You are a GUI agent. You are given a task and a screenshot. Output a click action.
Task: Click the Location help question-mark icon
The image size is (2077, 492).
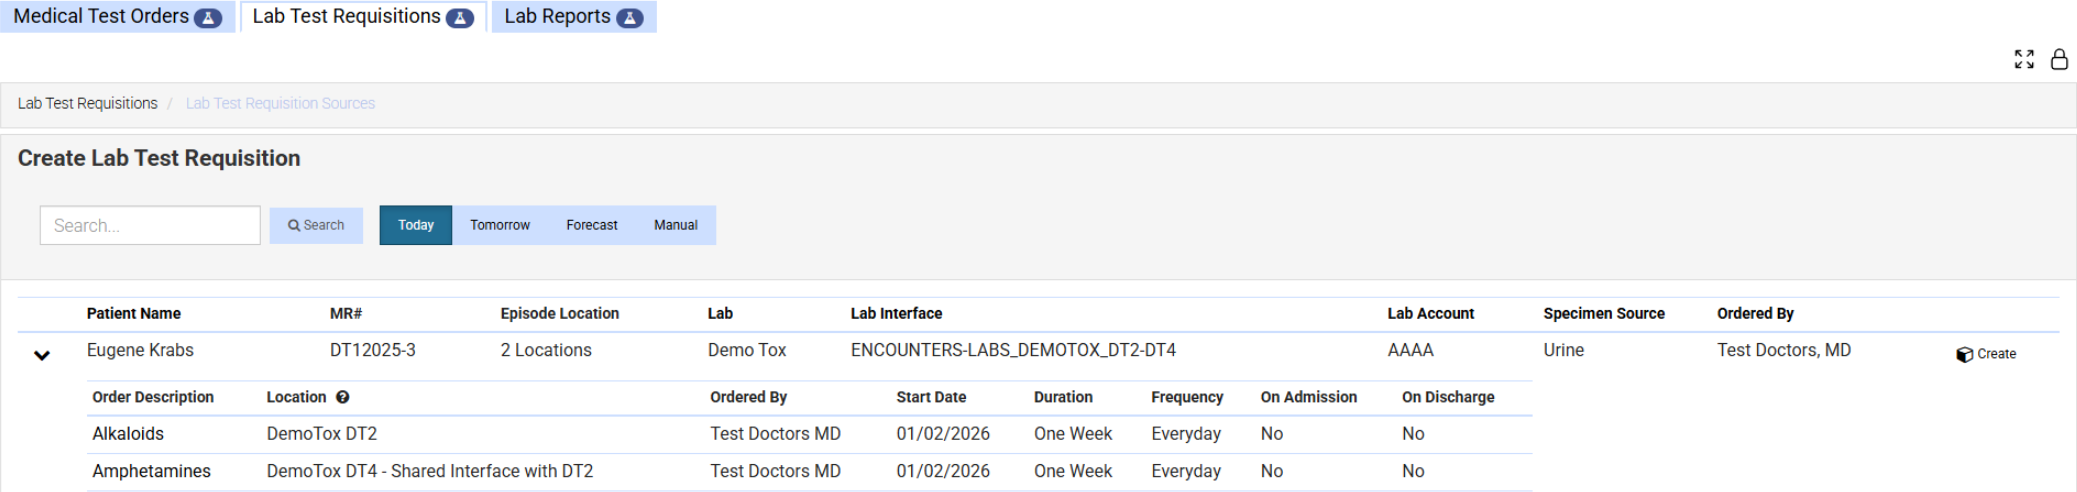point(343,397)
